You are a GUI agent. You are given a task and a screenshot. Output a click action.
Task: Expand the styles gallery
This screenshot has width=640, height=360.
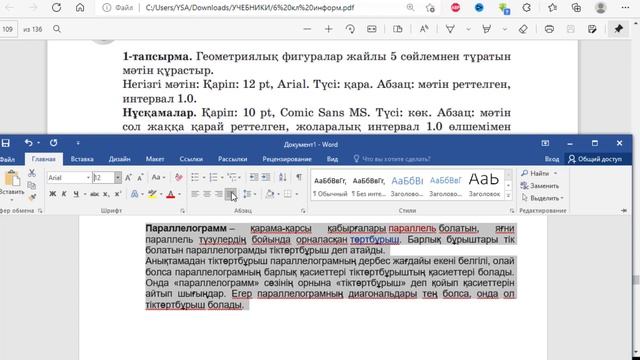[508, 196]
